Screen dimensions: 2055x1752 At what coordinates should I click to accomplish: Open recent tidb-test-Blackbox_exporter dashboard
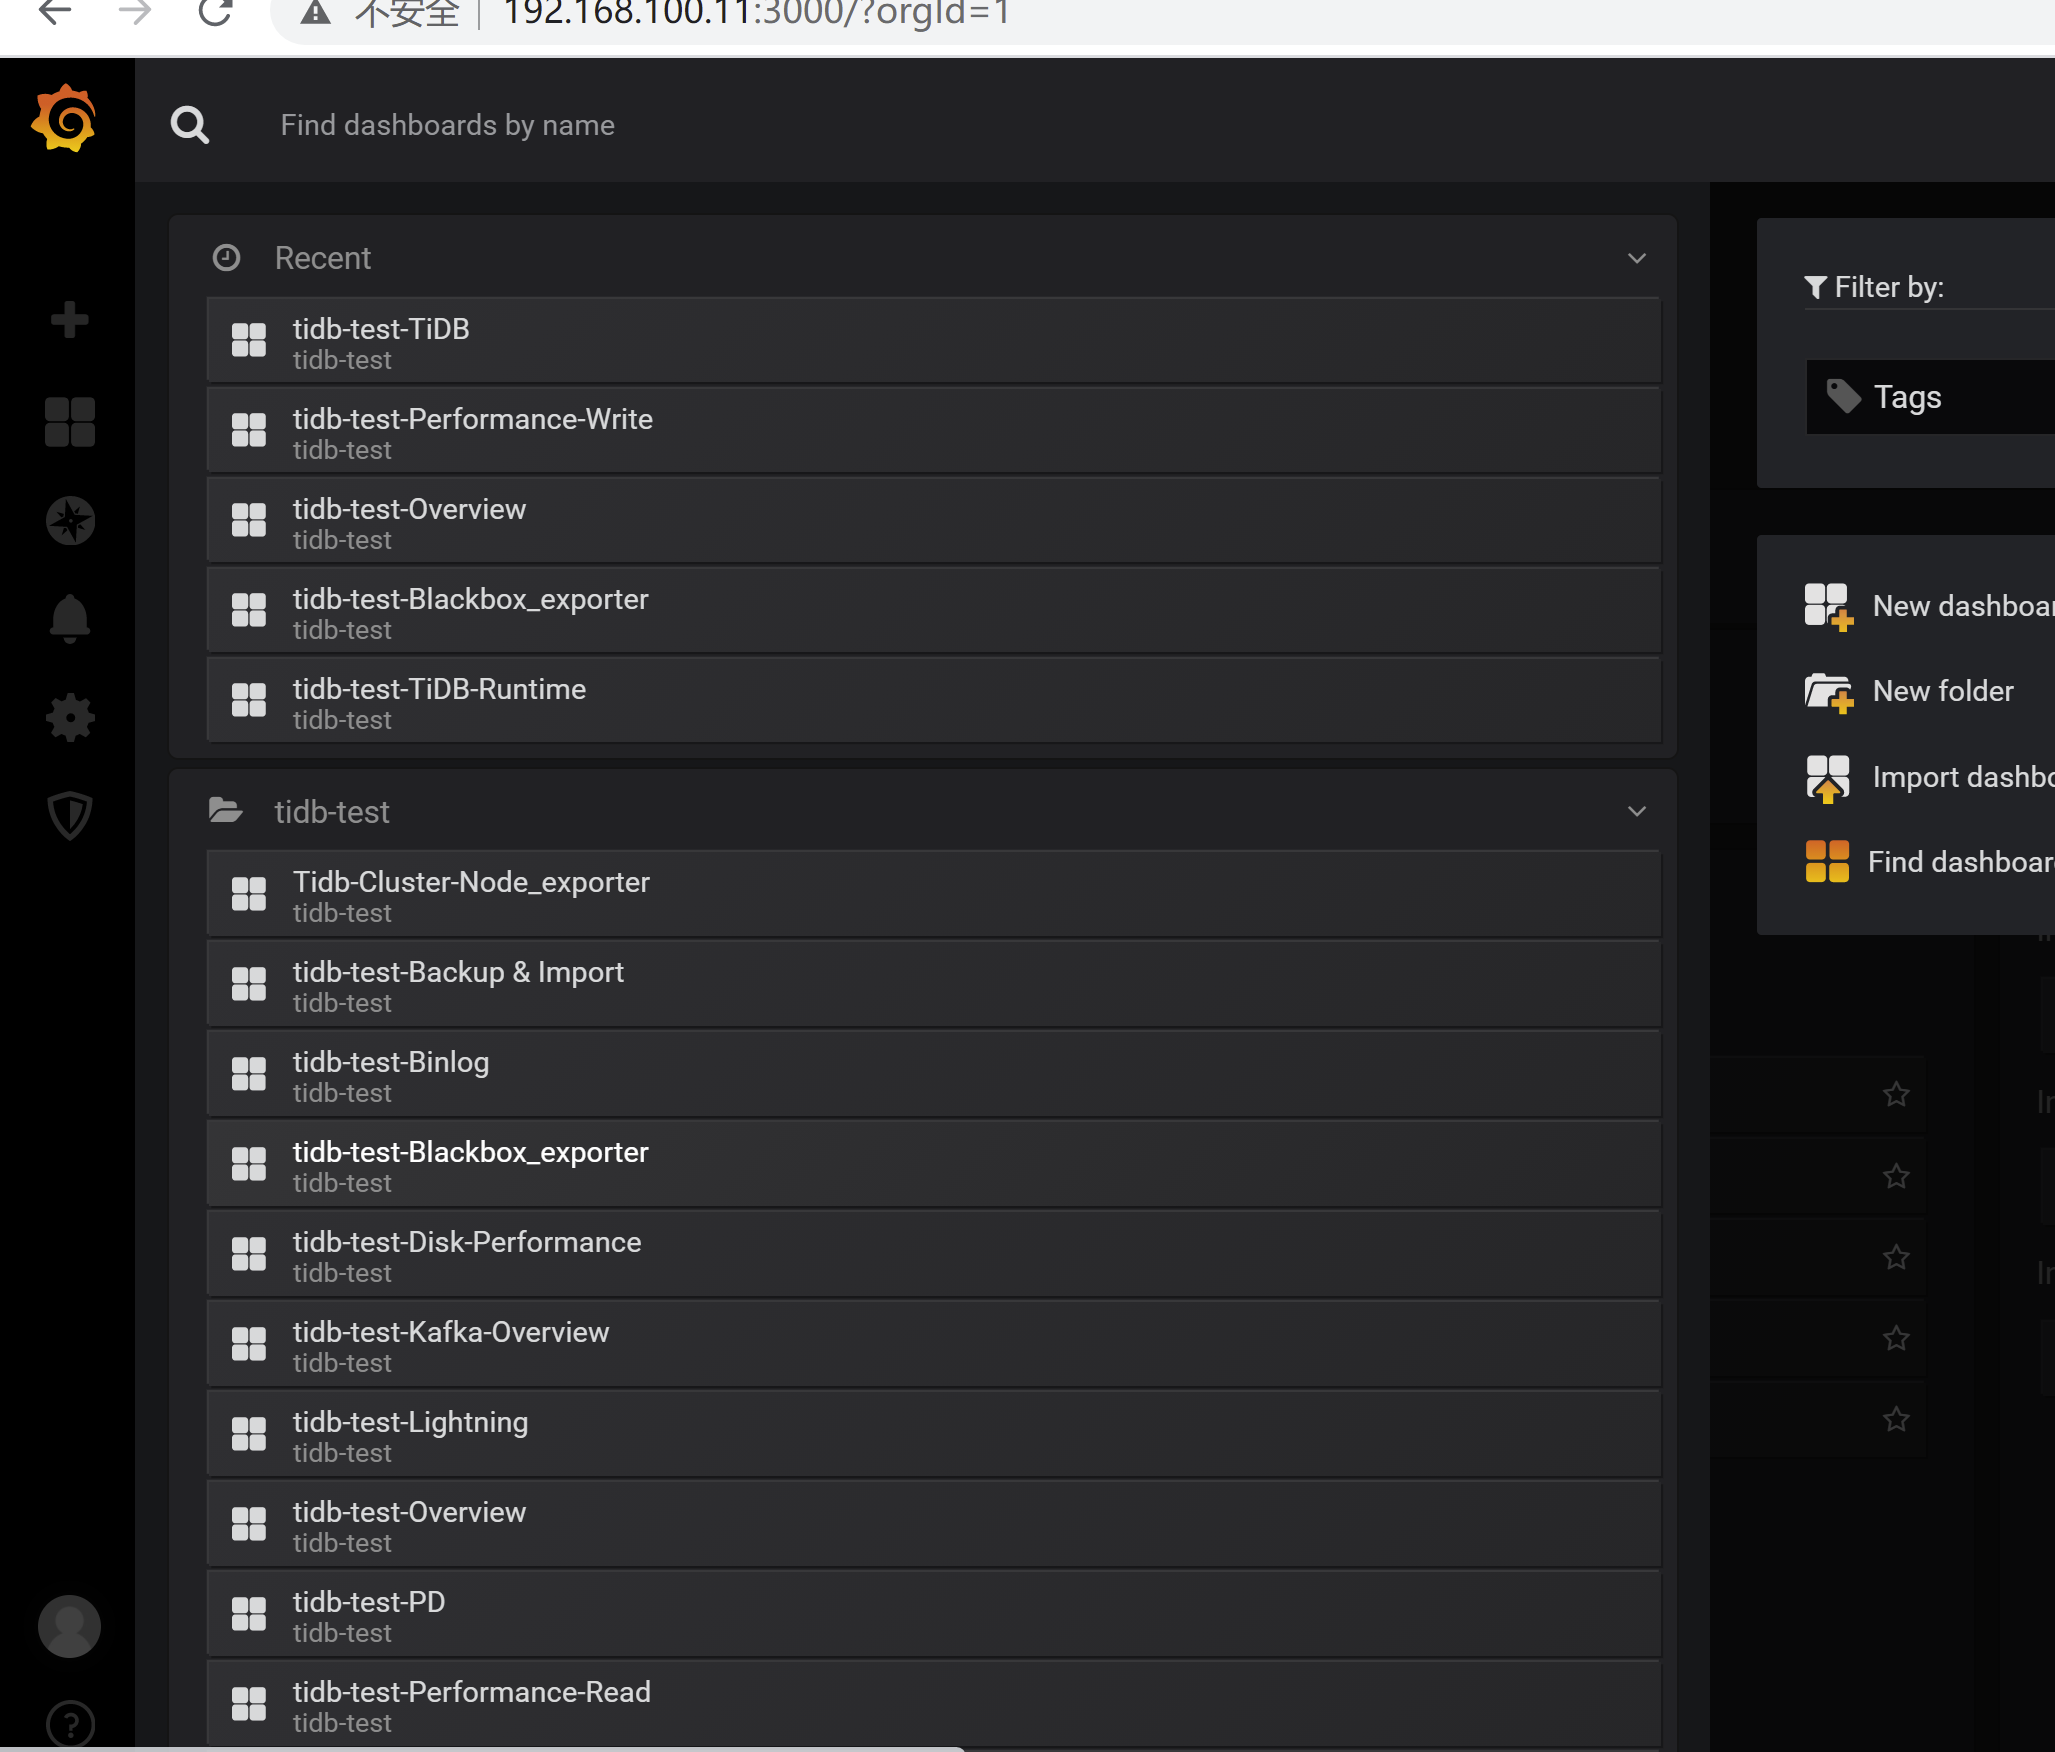coord(933,610)
